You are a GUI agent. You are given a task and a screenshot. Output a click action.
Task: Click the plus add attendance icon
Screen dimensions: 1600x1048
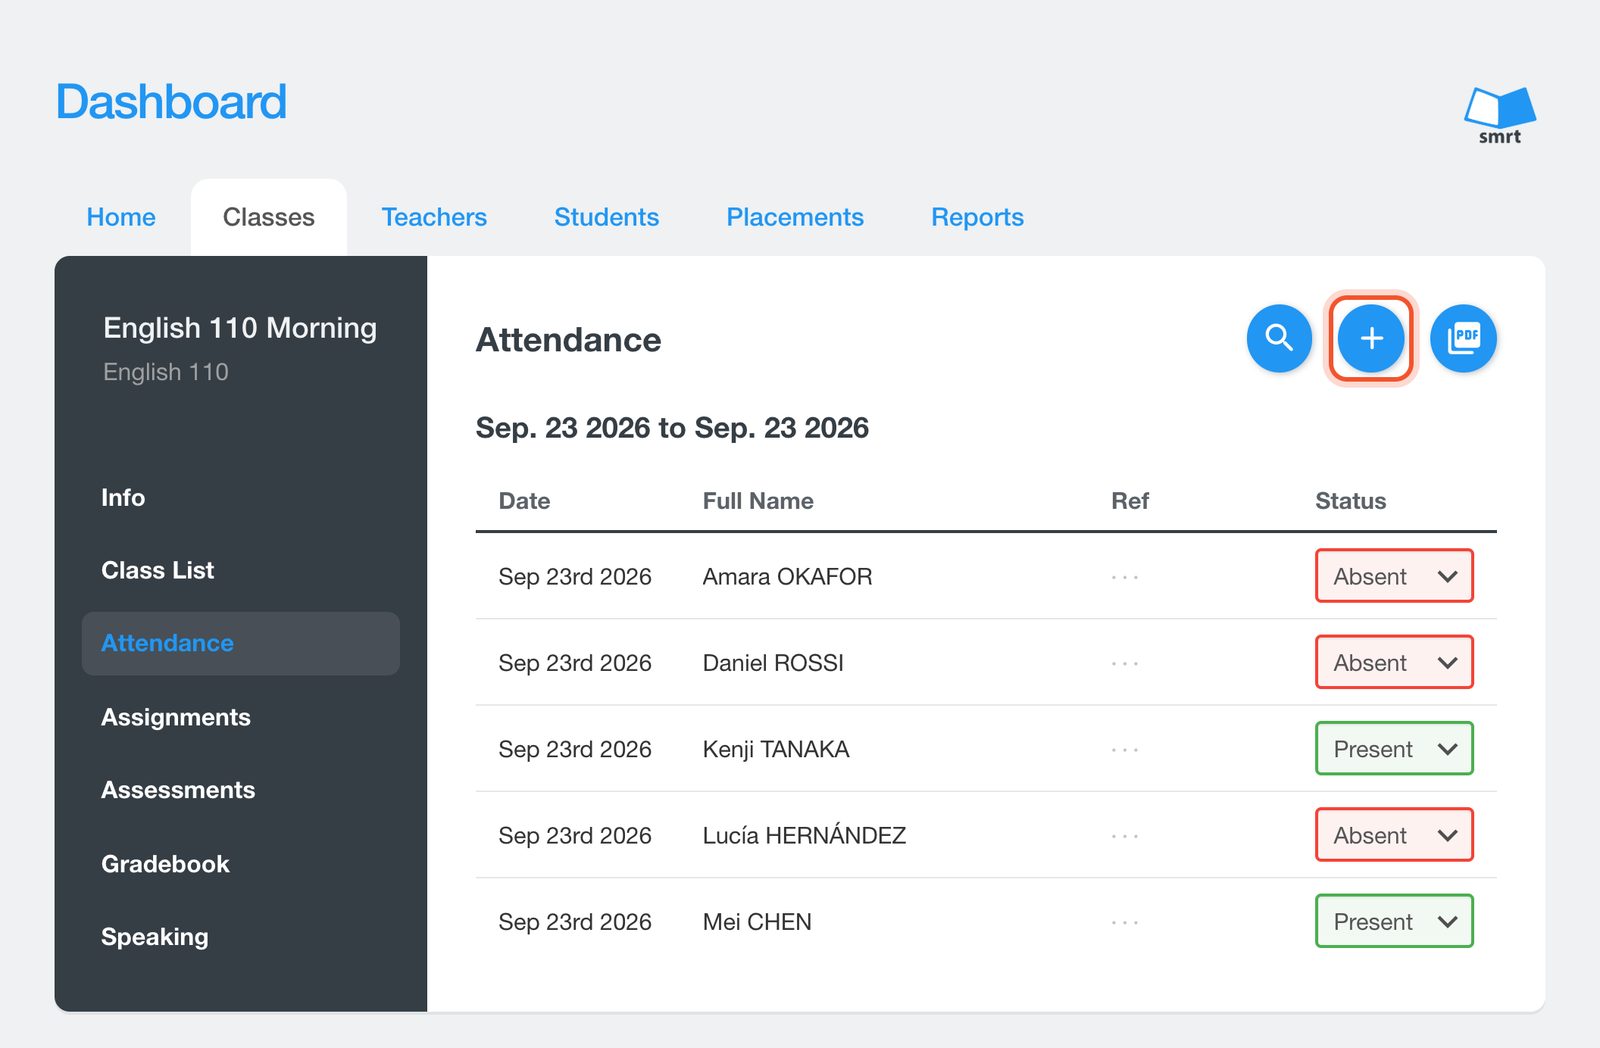click(1371, 338)
